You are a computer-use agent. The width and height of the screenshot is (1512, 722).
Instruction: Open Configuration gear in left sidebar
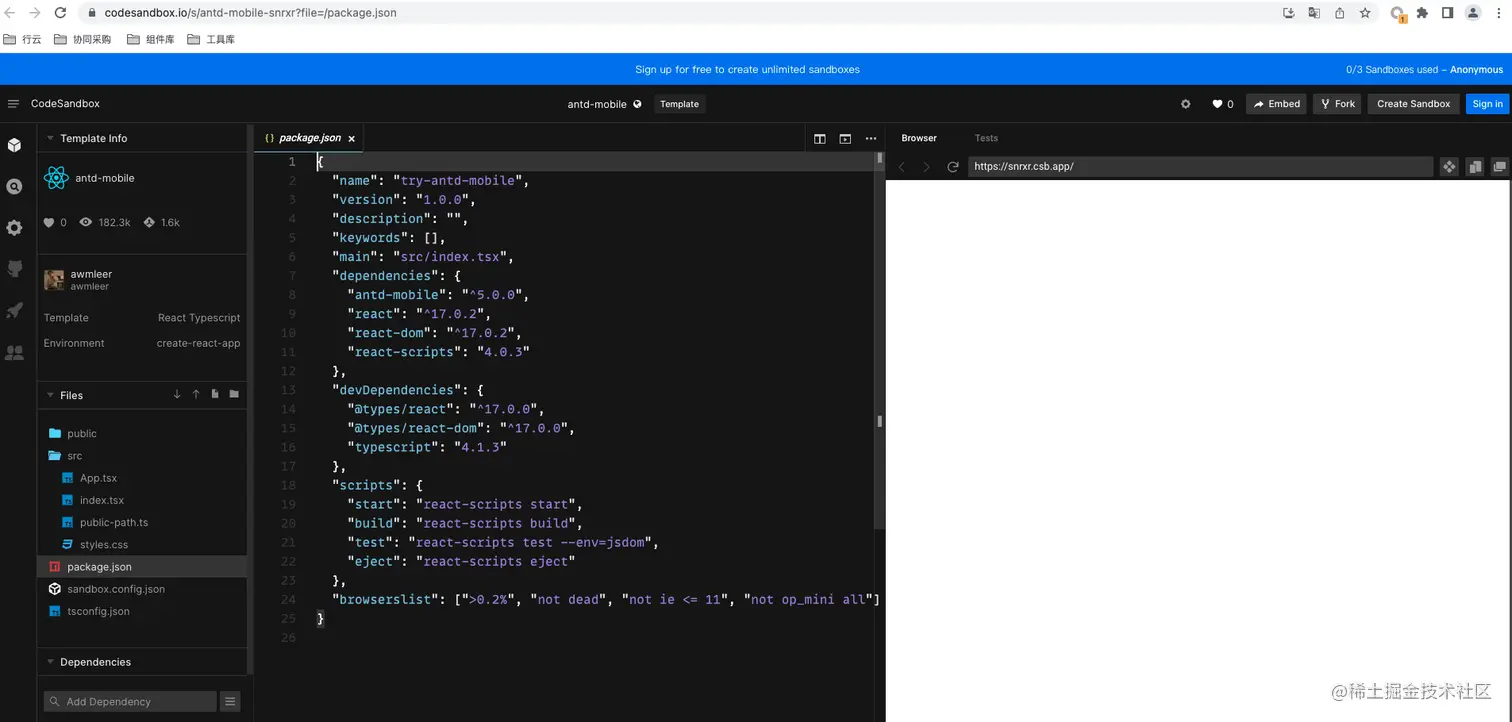(14, 228)
